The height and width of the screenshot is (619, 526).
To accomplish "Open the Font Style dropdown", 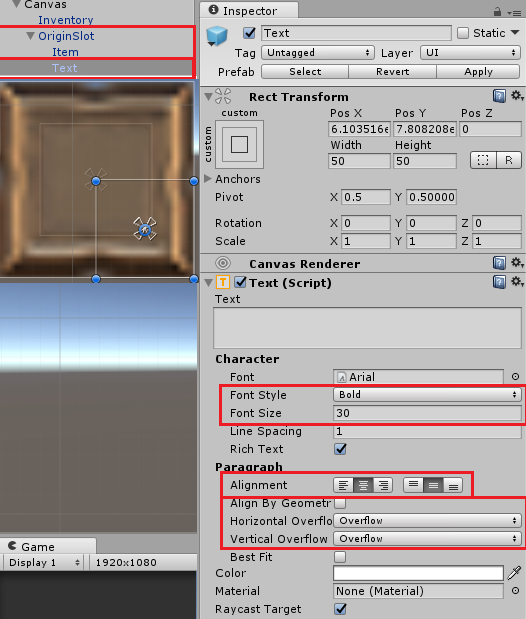I will coord(427,394).
